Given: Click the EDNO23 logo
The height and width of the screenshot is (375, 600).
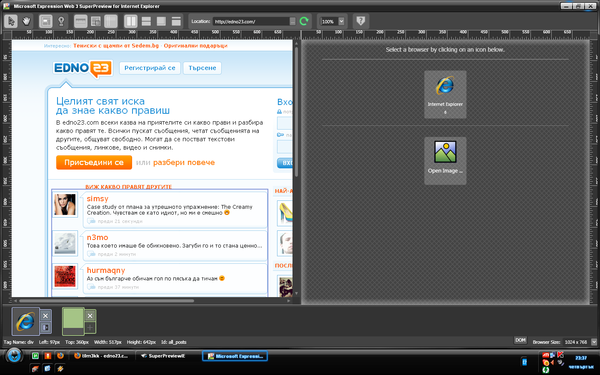Looking at the screenshot, I should coord(83,68).
